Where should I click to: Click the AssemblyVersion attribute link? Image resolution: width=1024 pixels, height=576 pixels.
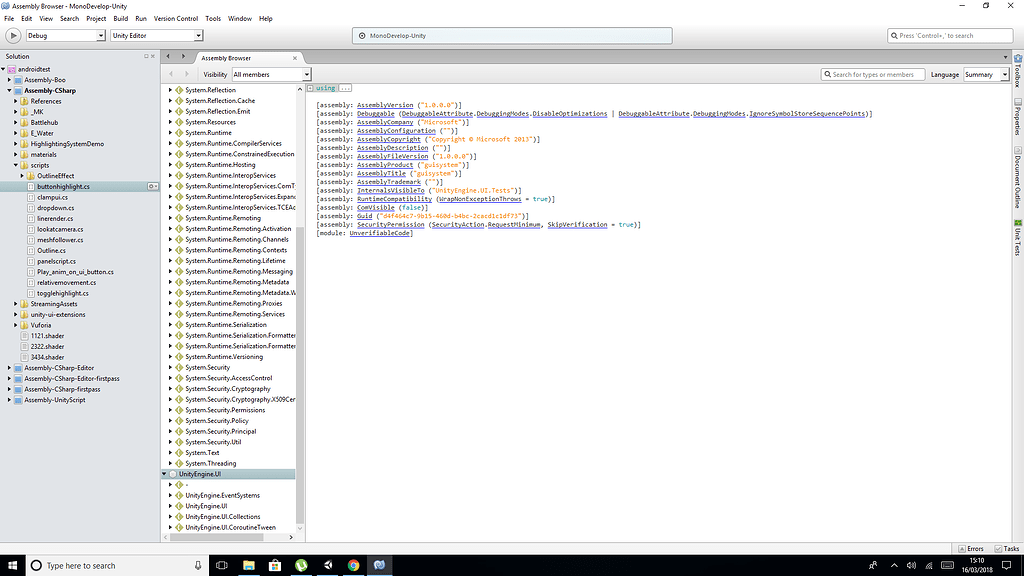point(385,105)
